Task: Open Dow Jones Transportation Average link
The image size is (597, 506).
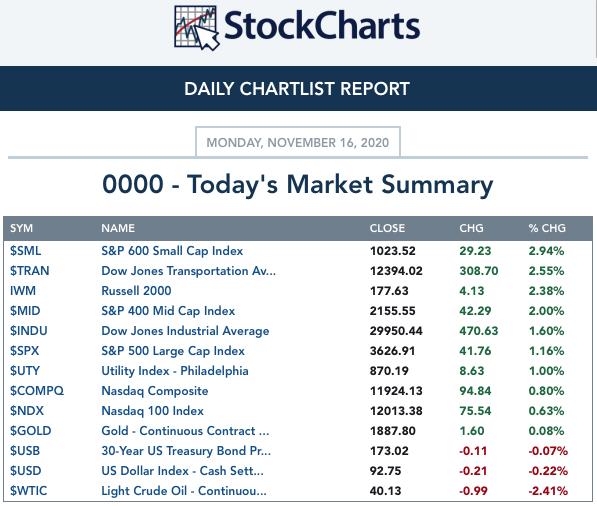Action: click(188, 271)
